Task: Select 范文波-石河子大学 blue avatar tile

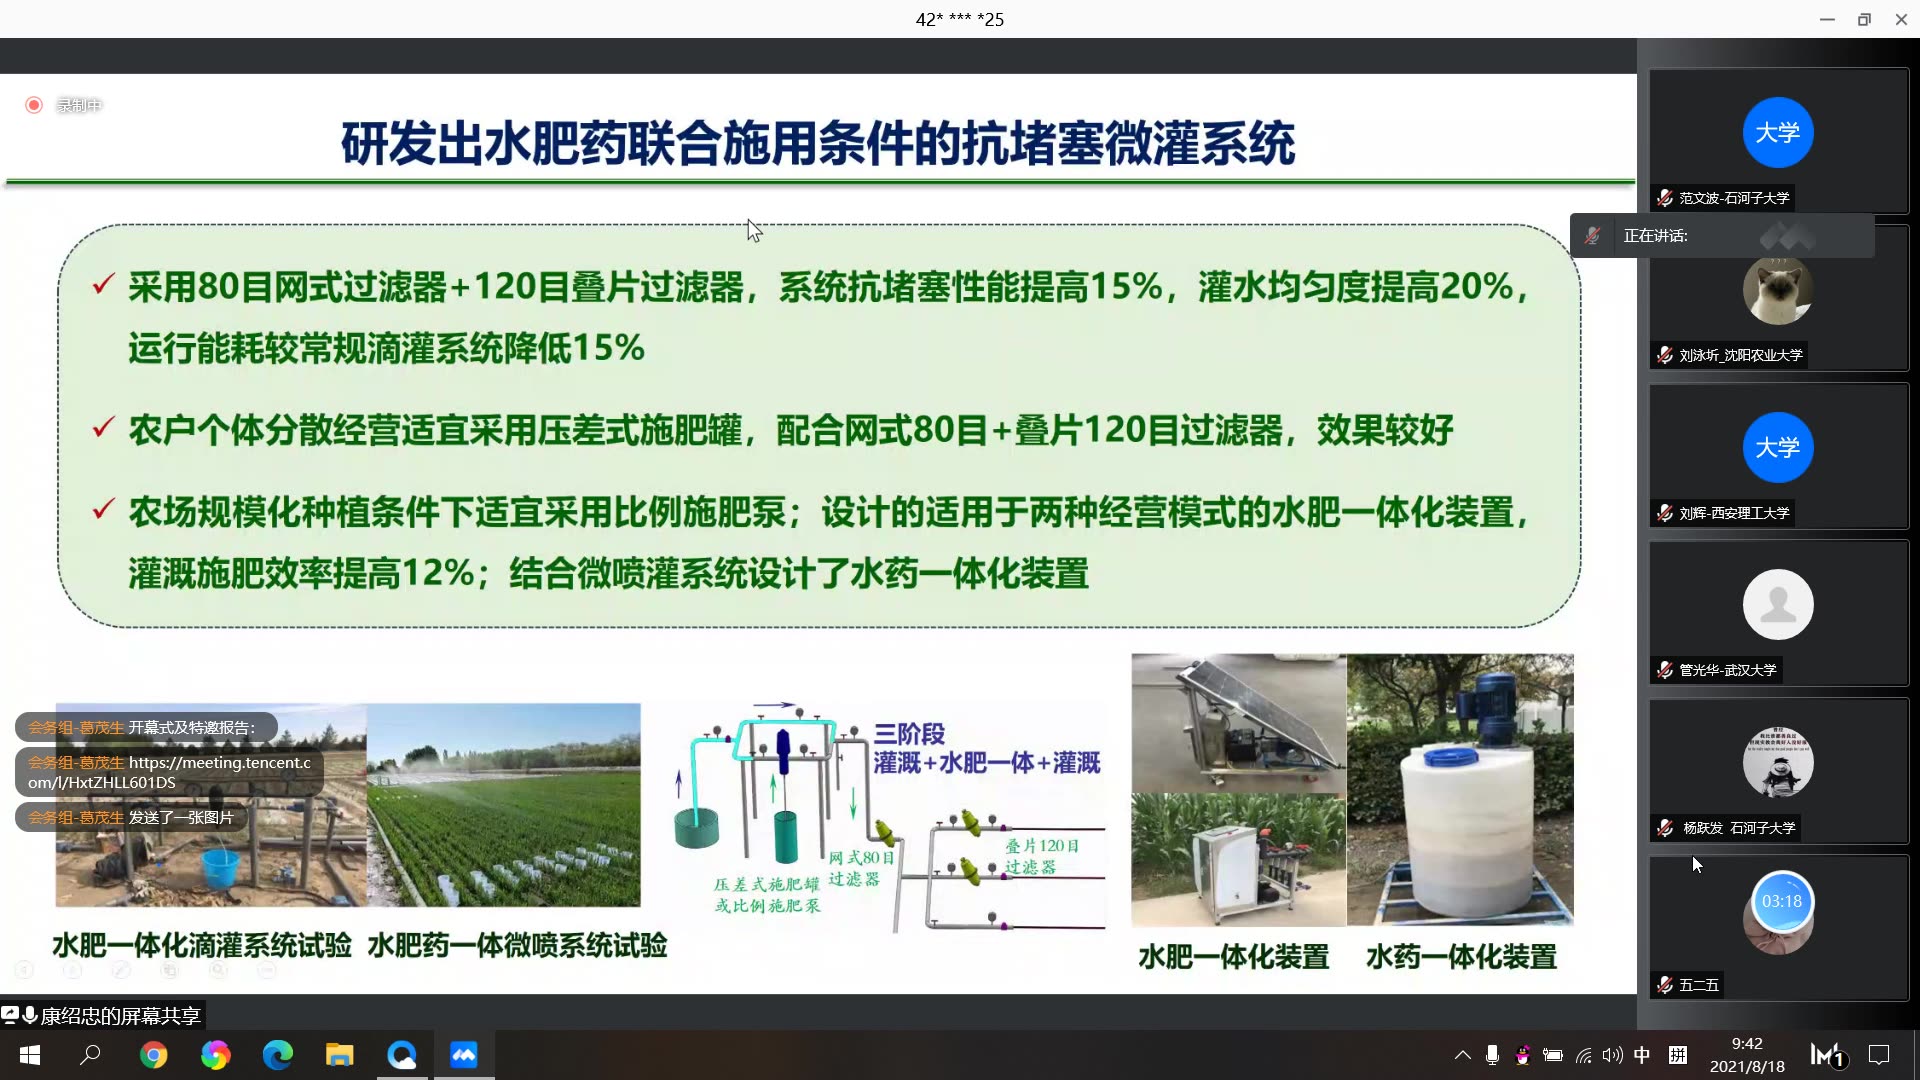Action: click(1777, 132)
